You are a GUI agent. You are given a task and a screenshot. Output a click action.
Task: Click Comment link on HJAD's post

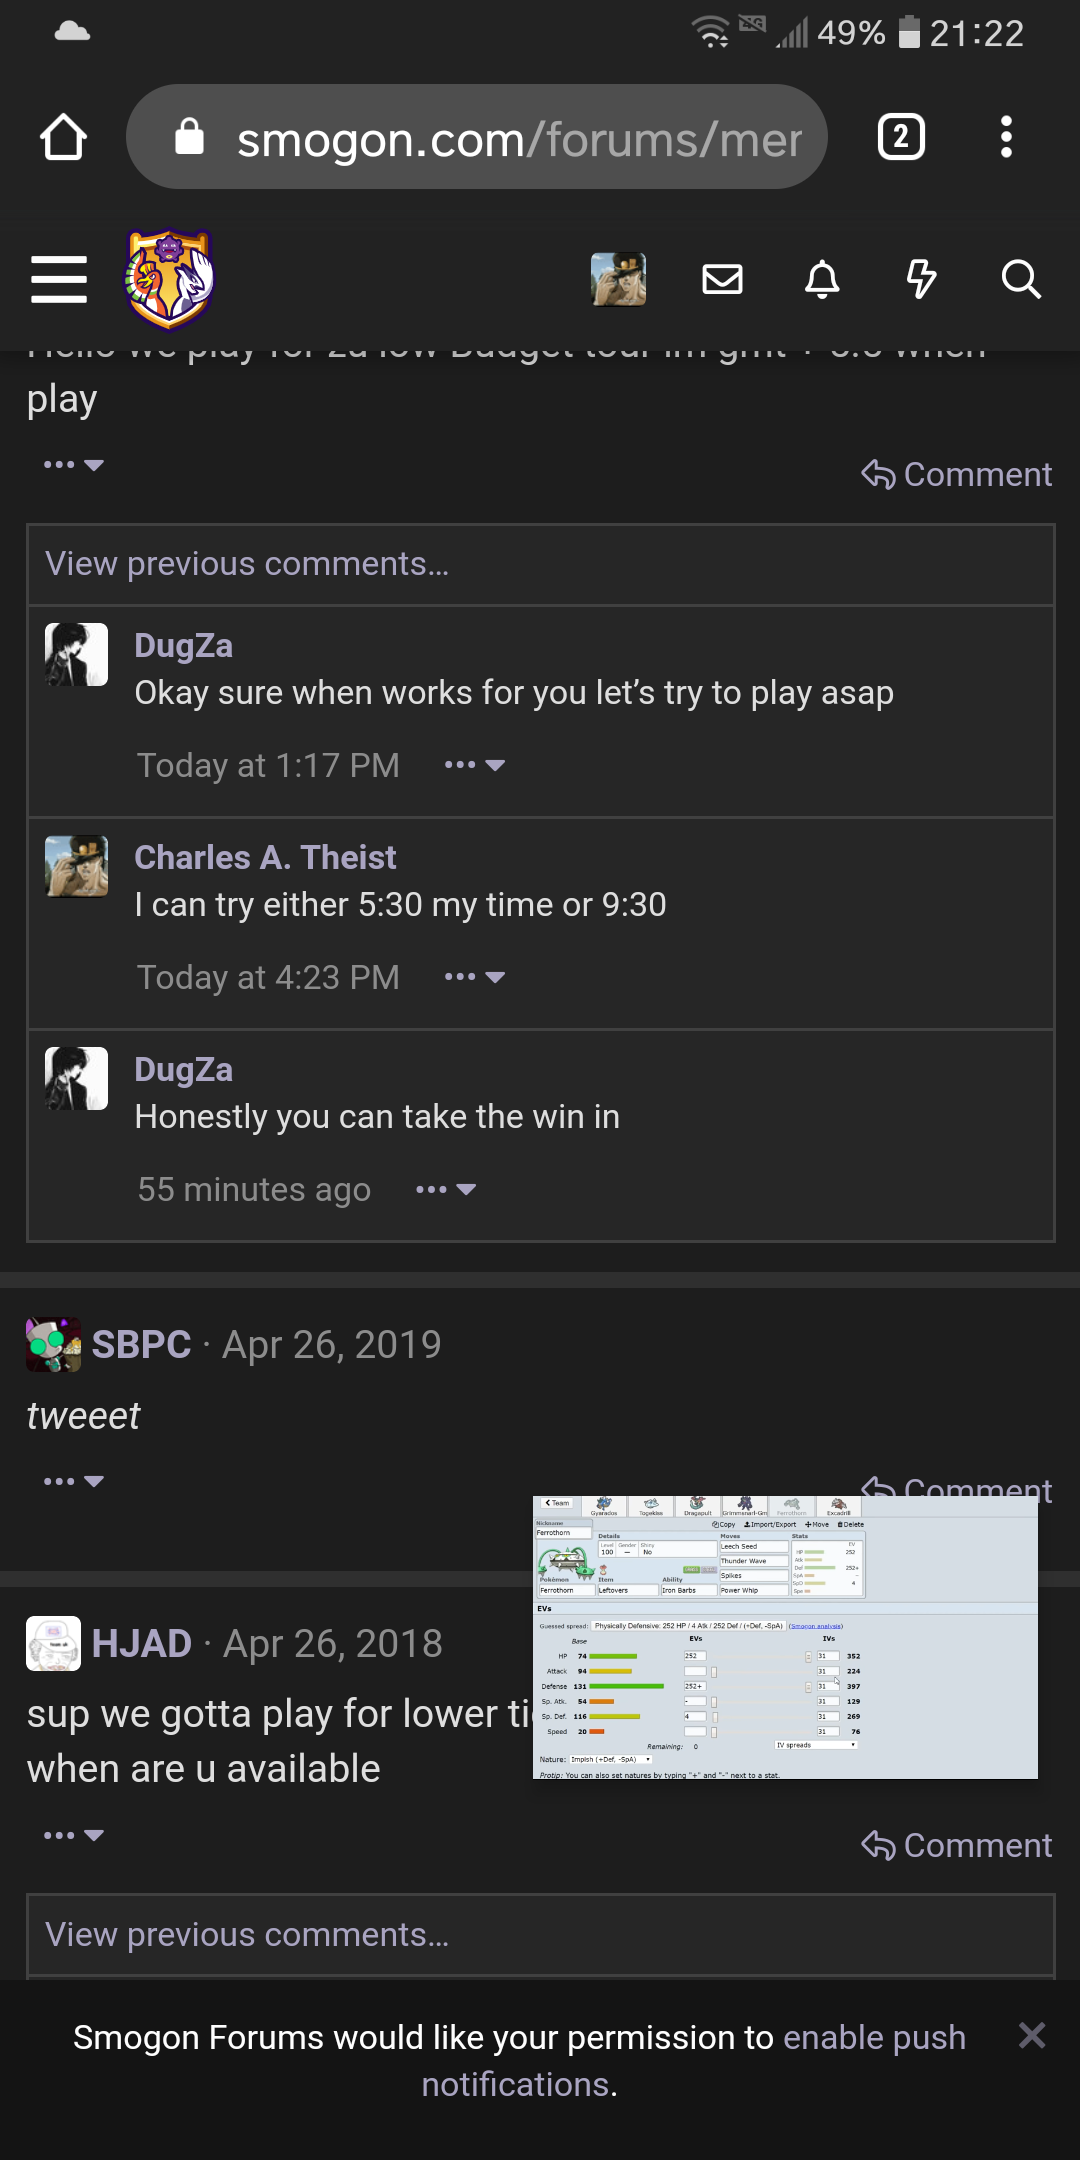[x=957, y=1845]
